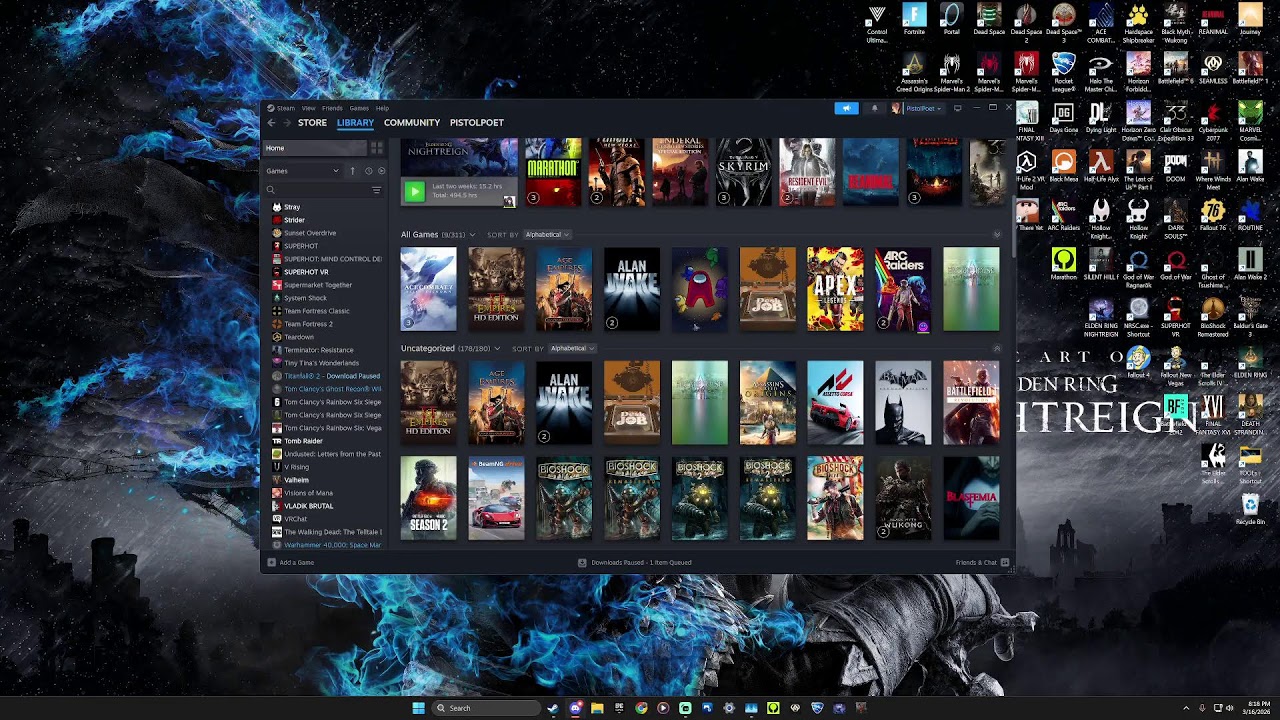
Task: Change sort order for the All Games shelf
Action: (547, 235)
